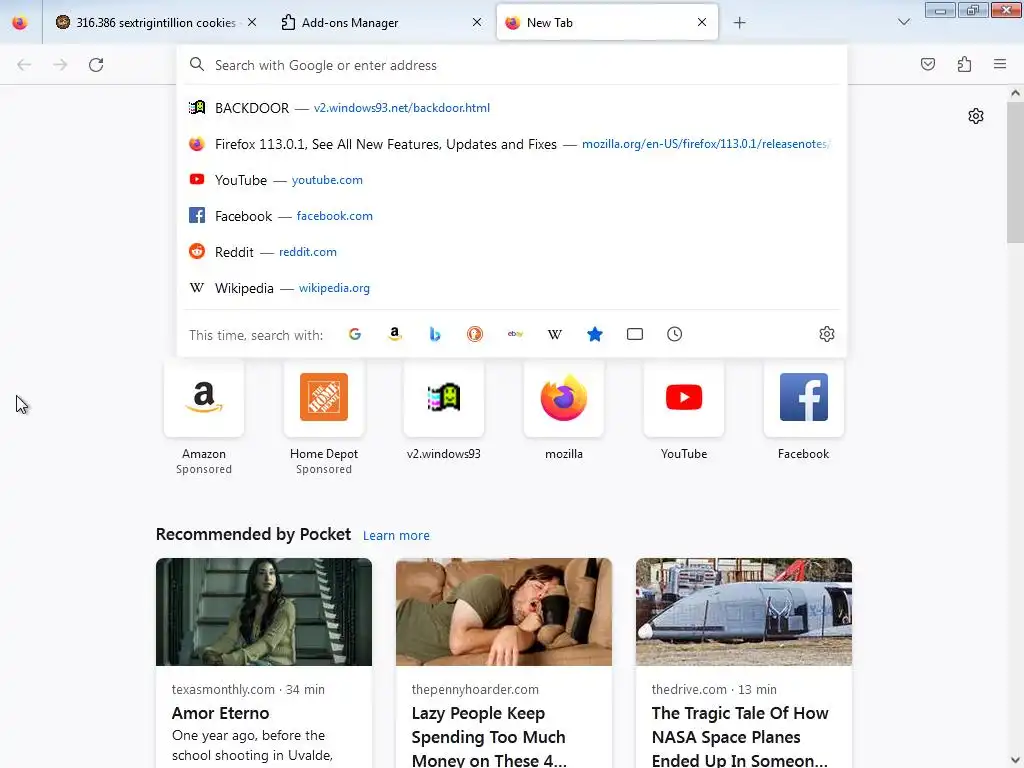The height and width of the screenshot is (768, 1024).
Task: Search in History clock icon
Action: point(675,334)
